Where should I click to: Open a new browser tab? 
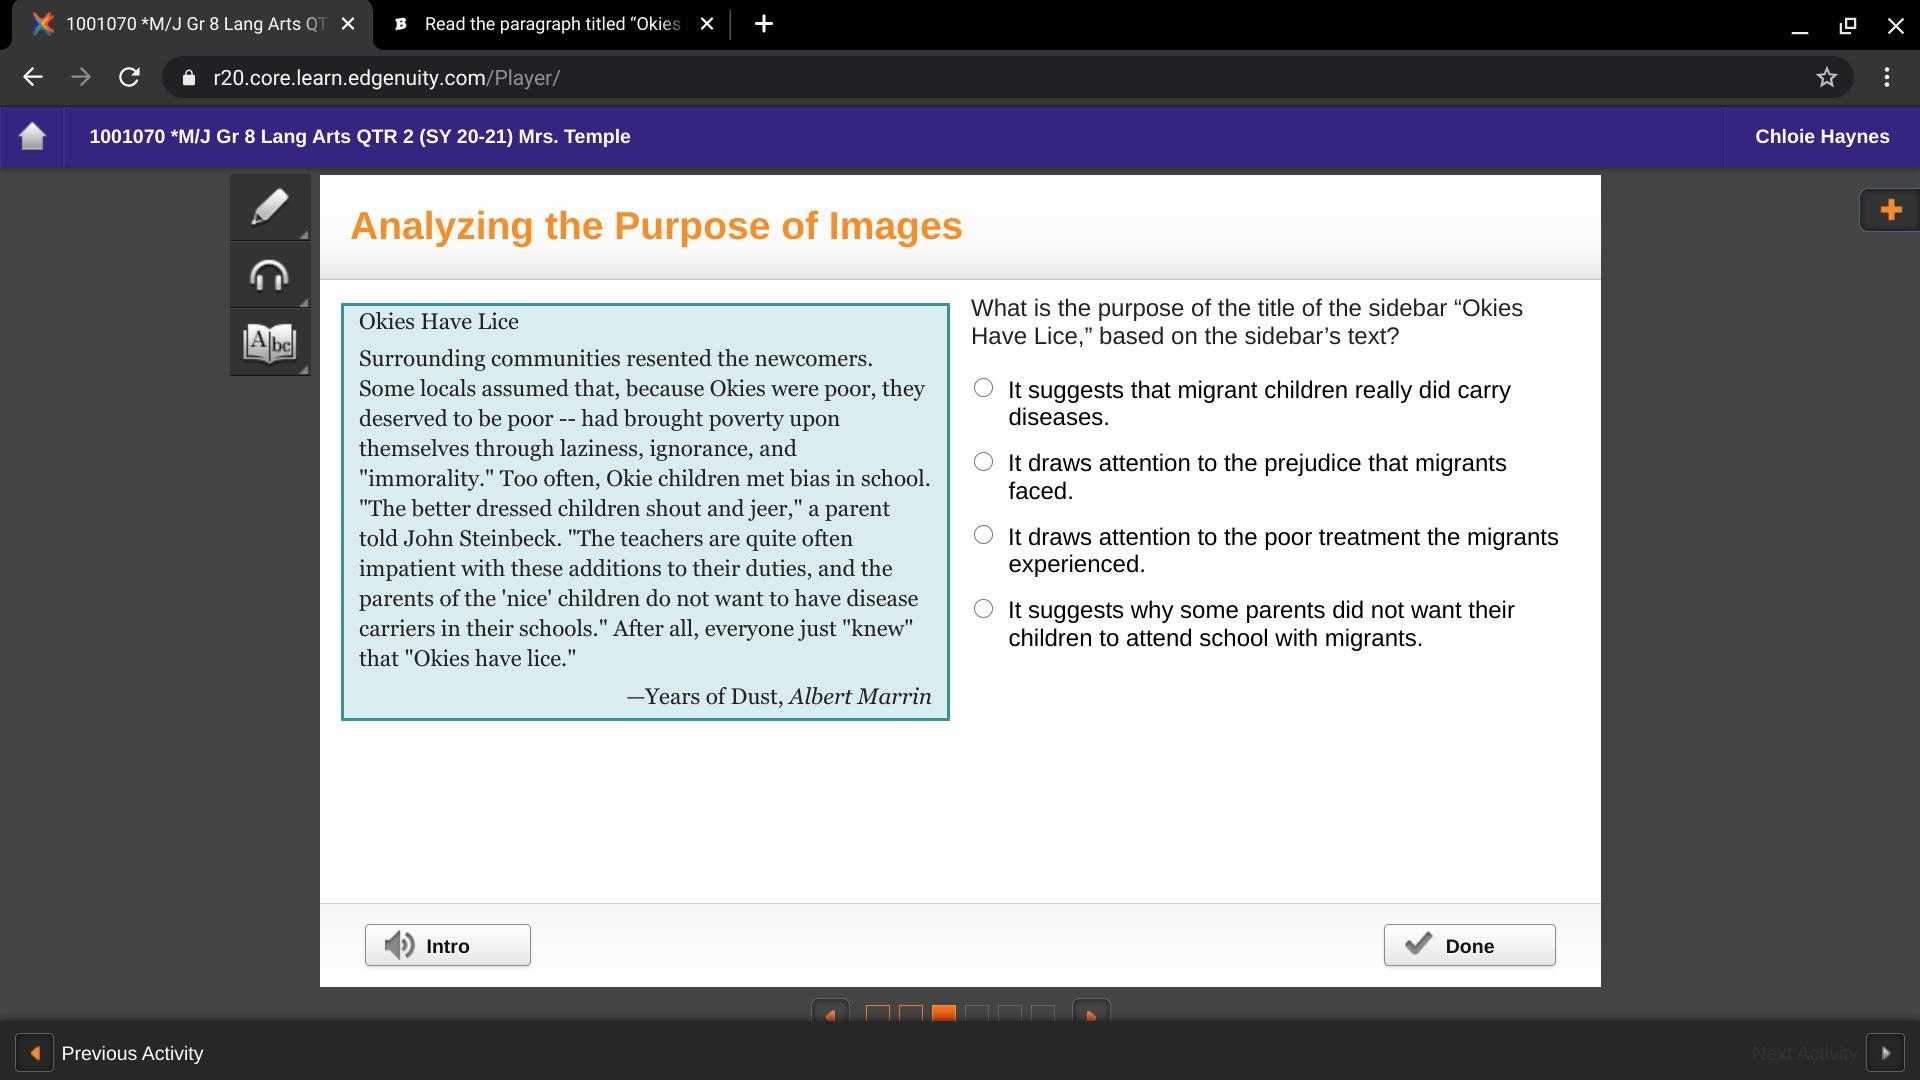(763, 24)
